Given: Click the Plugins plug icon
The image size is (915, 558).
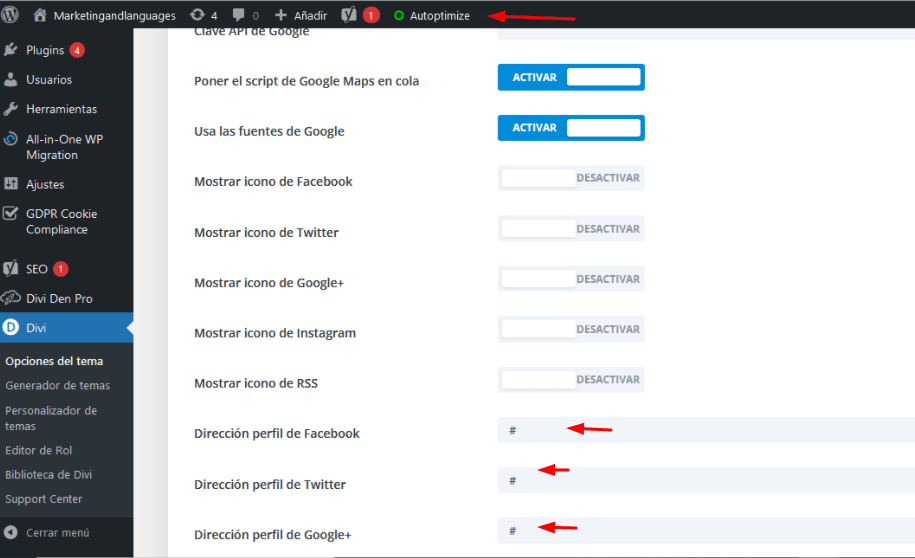Looking at the screenshot, I should point(11,50).
